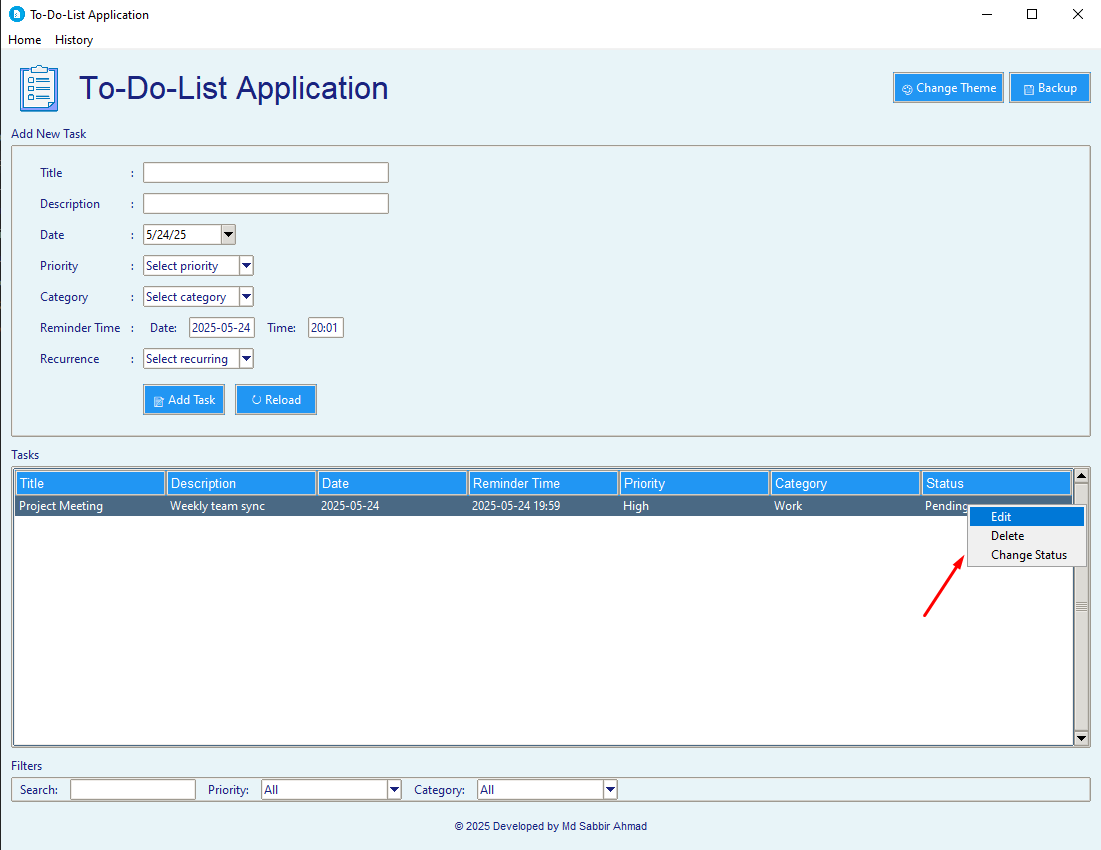The width and height of the screenshot is (1101, 850).
Task: Click the Title text input field
Action: (x=265, y=173)
